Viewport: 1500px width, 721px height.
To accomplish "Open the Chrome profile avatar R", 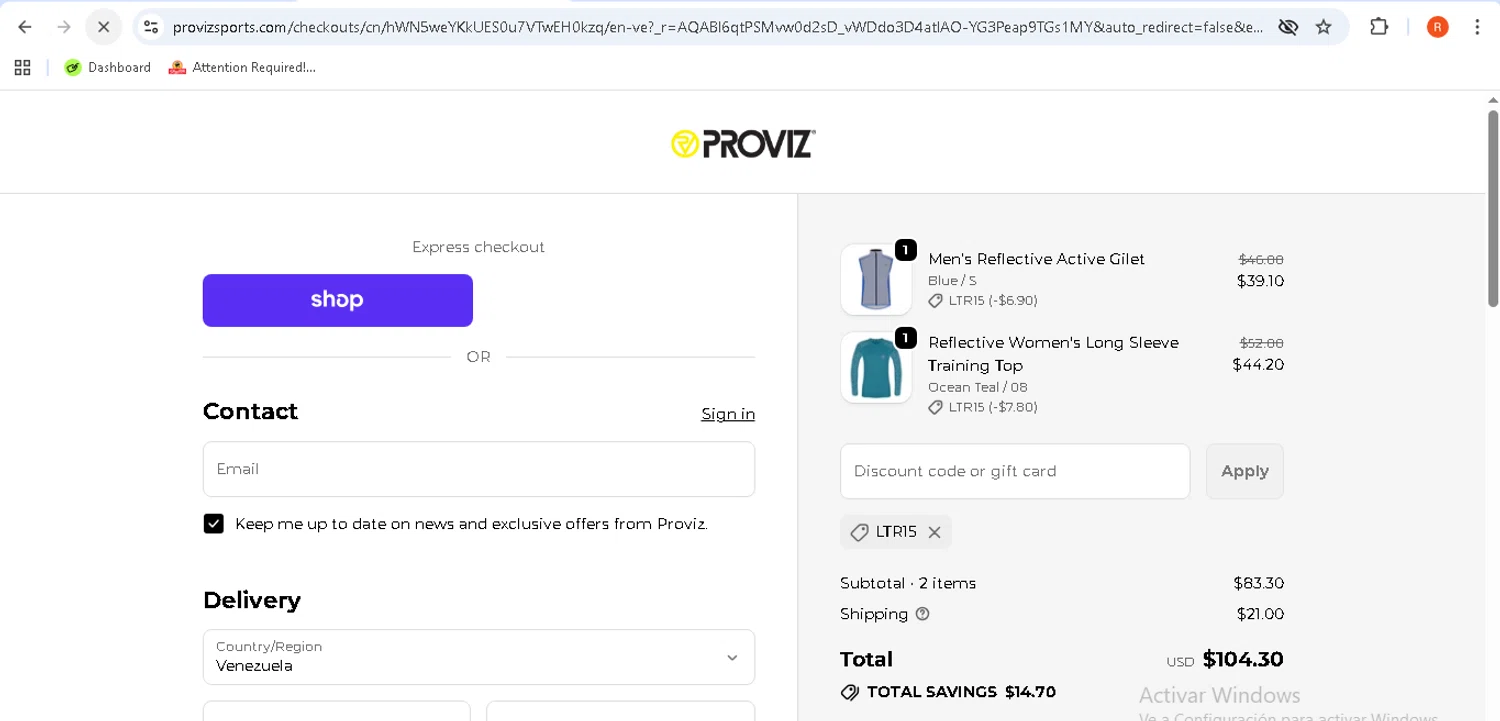I will click(x=1438, y=27).
